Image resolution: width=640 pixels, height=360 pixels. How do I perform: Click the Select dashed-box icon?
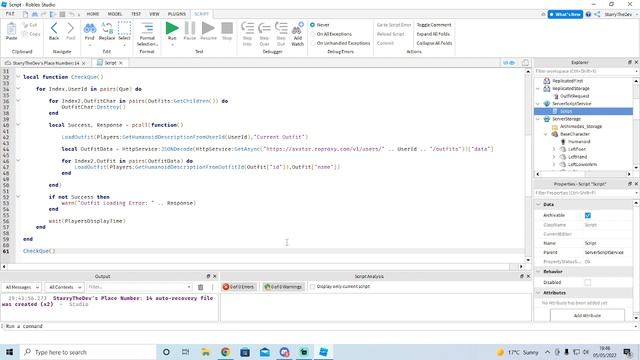124,28
